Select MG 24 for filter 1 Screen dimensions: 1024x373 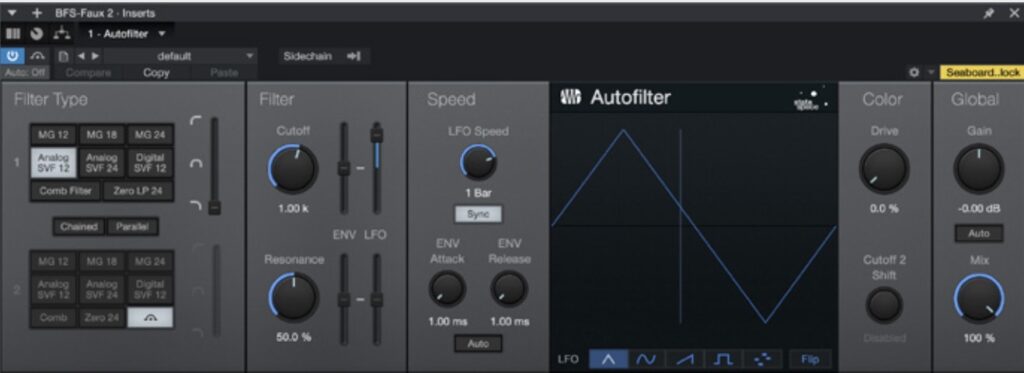point(150,135)
